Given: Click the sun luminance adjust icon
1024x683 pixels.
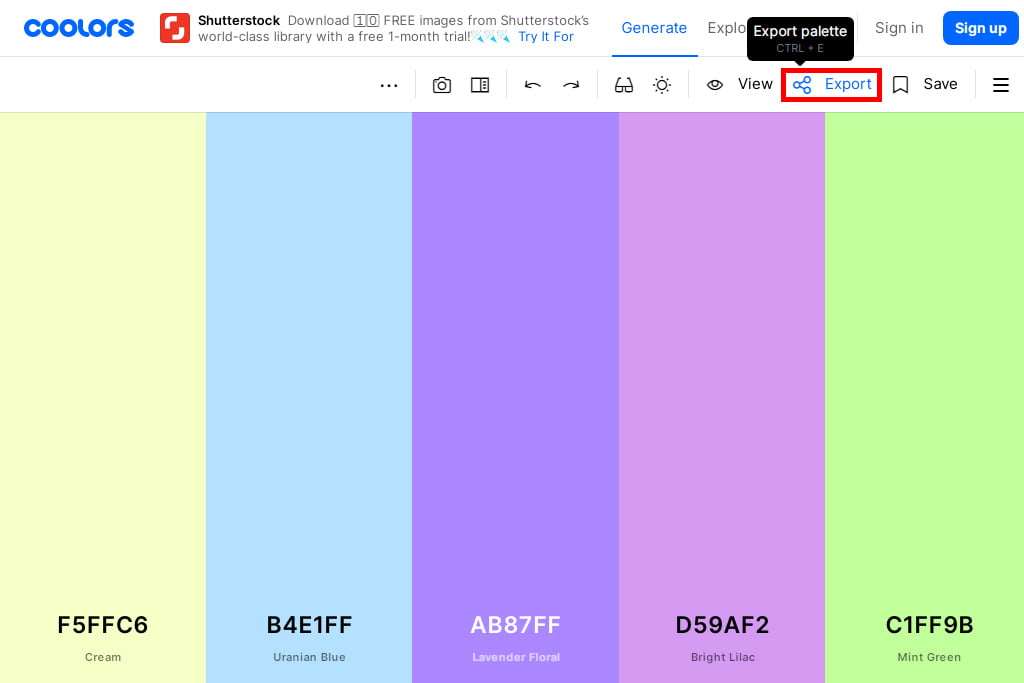Looking at the screenshot, I should pos(662,85).
